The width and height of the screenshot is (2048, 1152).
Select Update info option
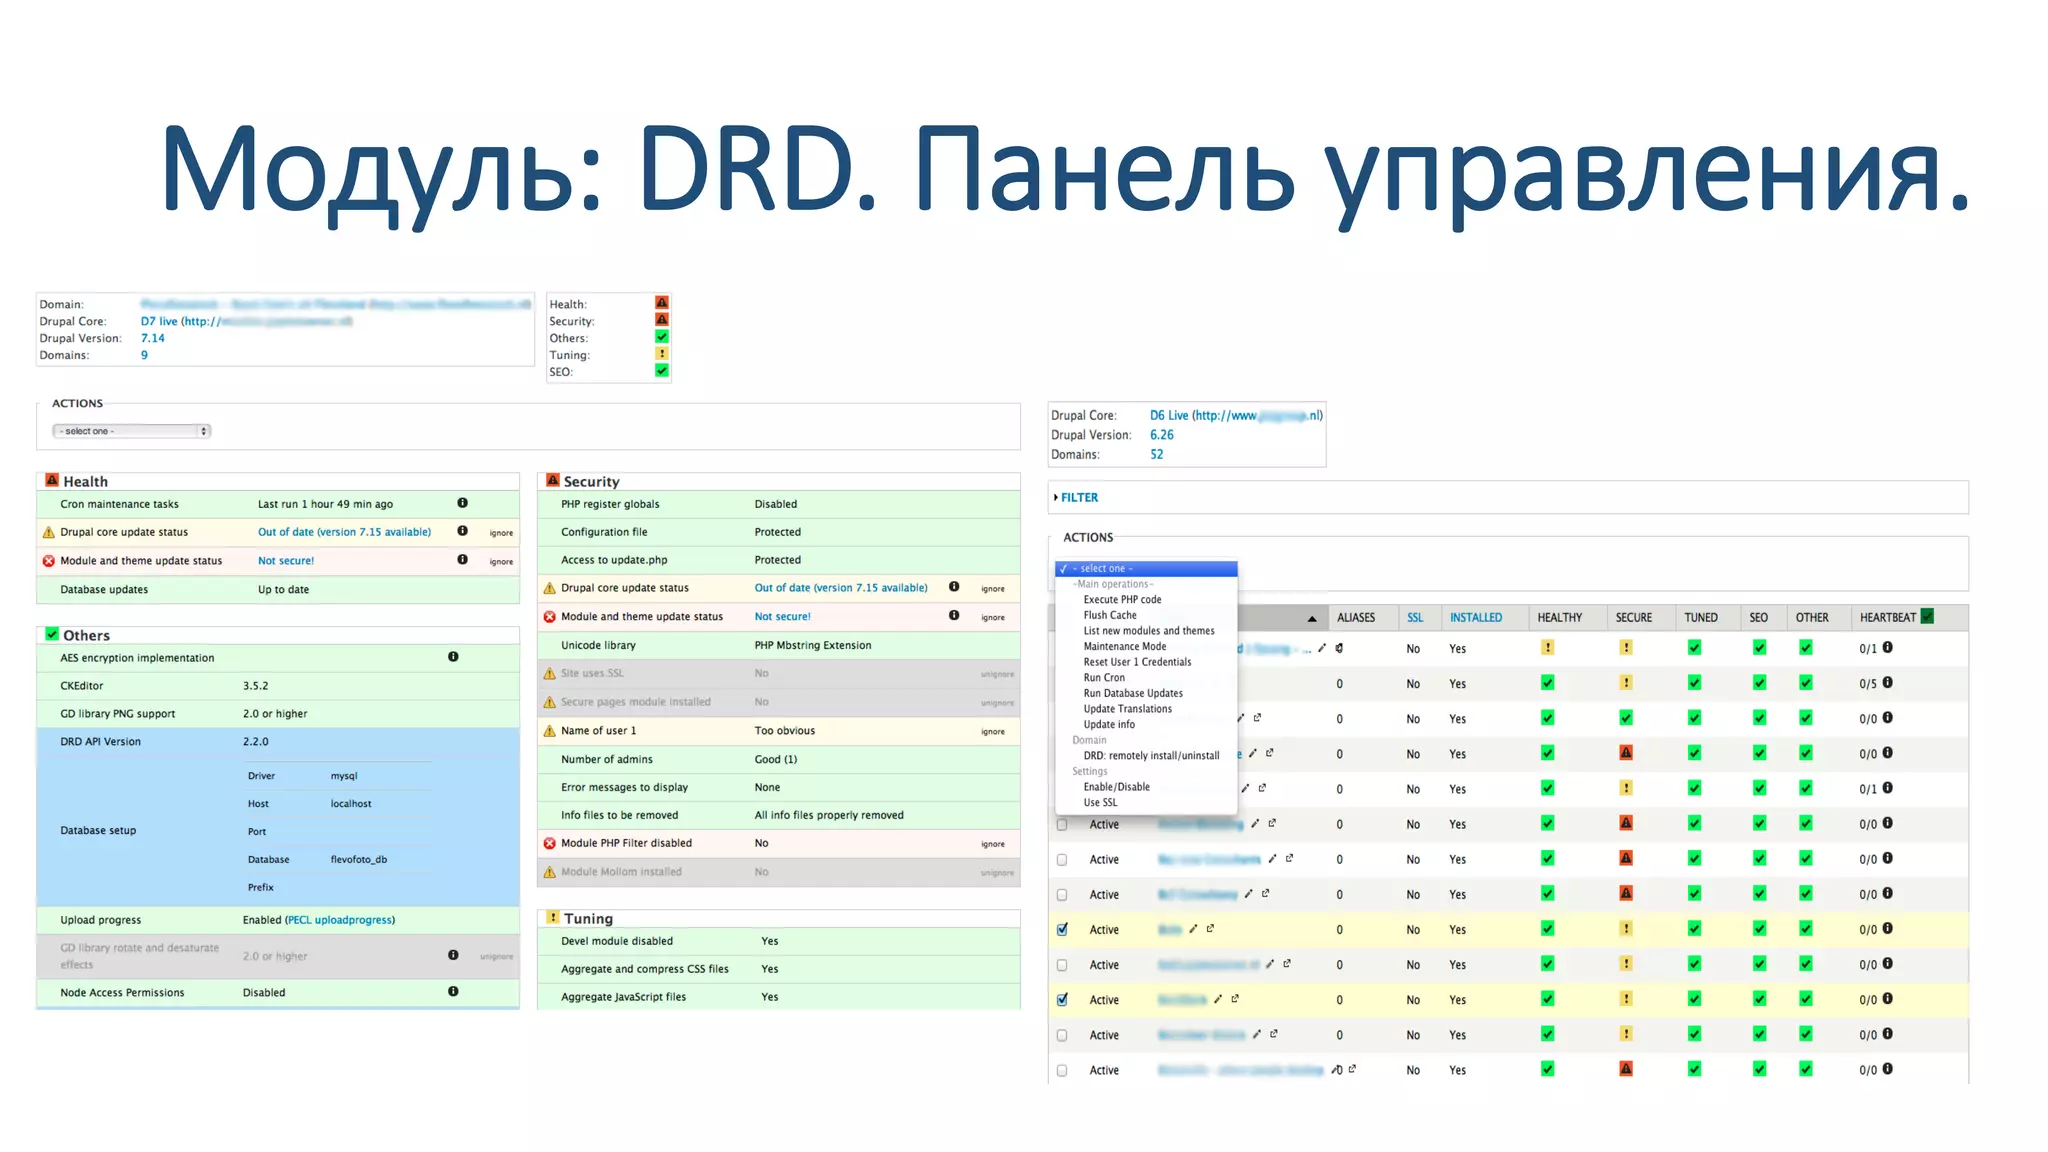1109,724
